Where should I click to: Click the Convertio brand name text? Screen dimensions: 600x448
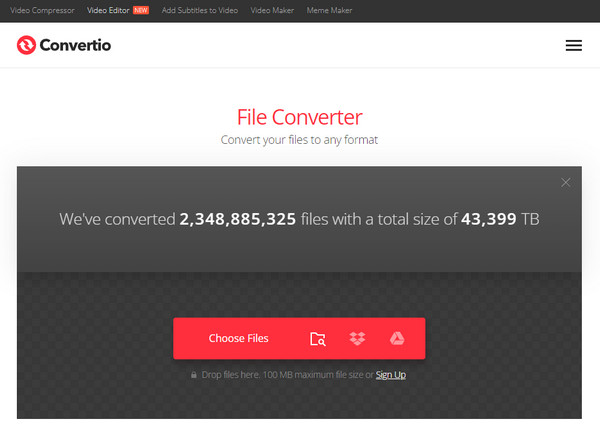click(x=77, y=45)
